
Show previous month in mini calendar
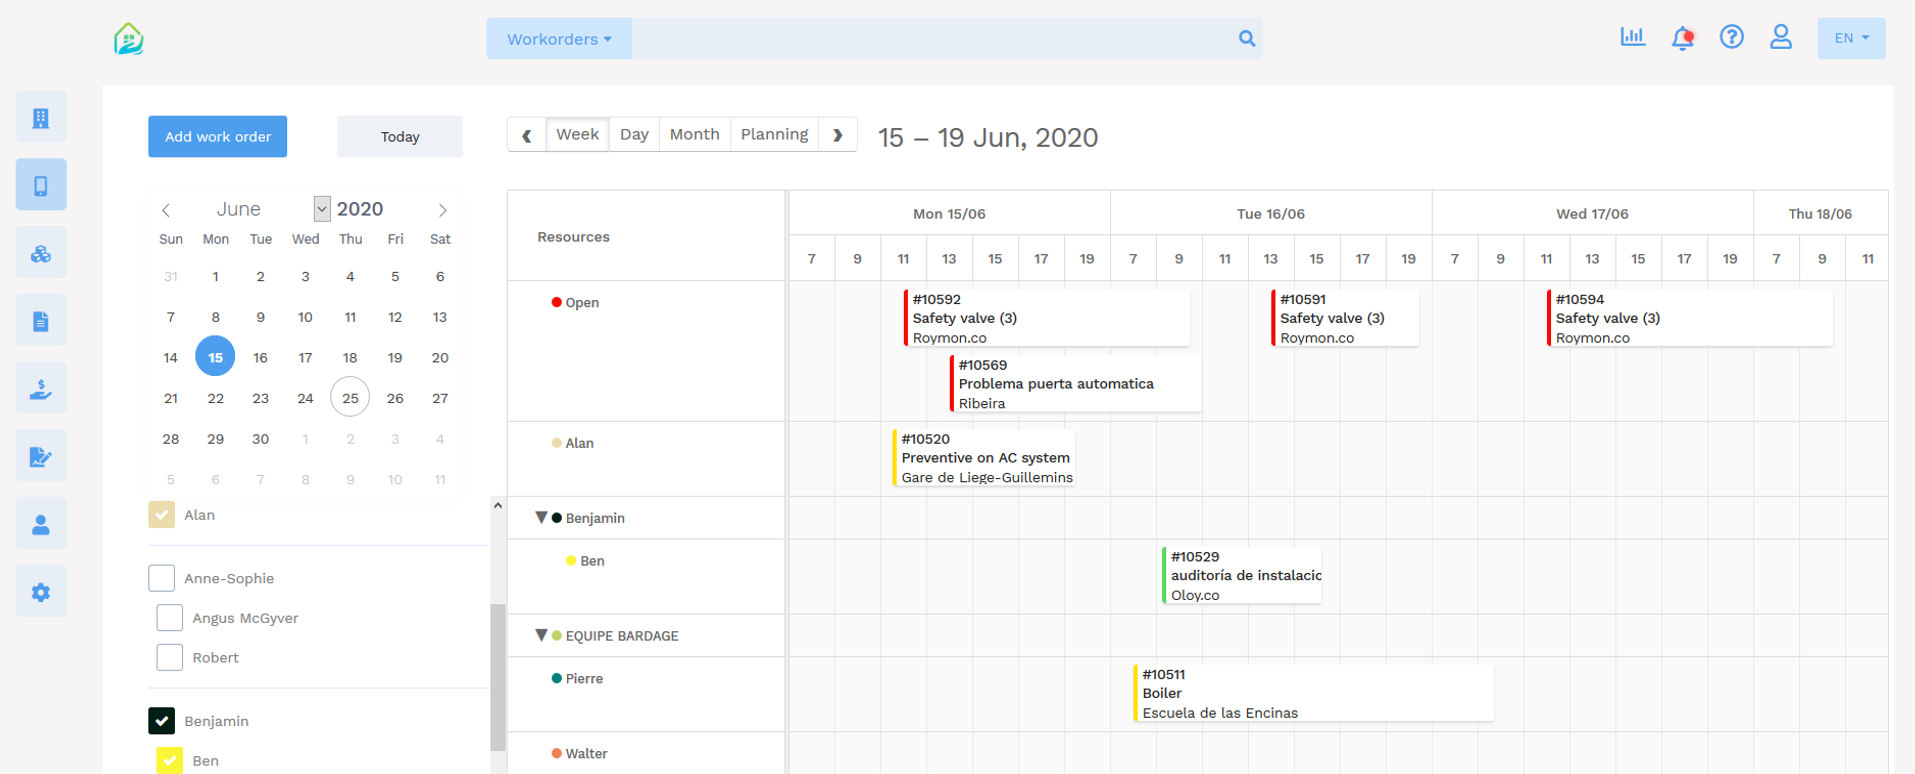166,210
